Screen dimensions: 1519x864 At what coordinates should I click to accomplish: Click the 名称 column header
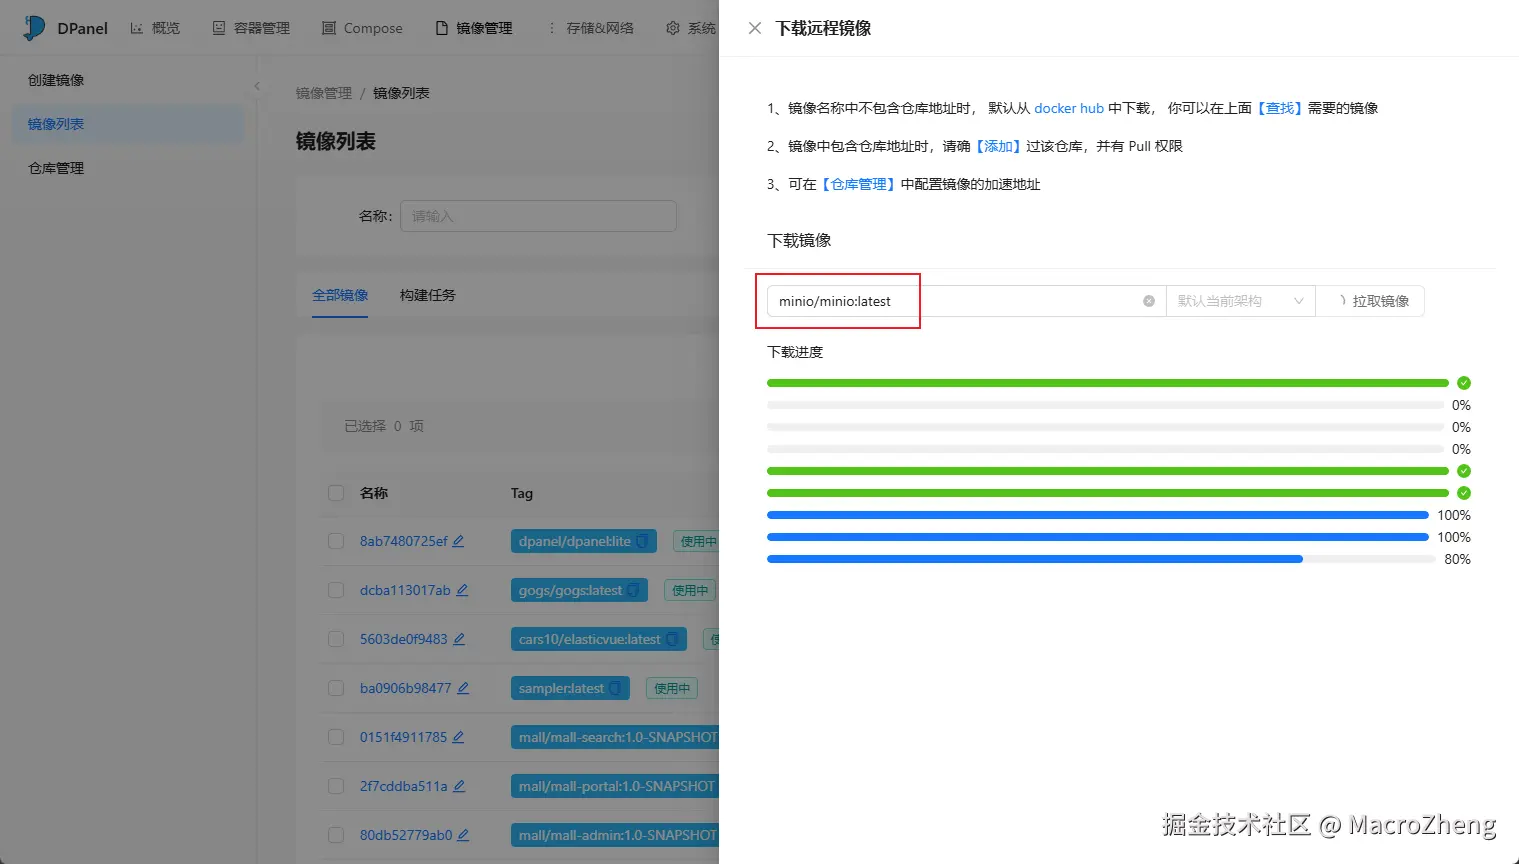(x=374, y=493)
